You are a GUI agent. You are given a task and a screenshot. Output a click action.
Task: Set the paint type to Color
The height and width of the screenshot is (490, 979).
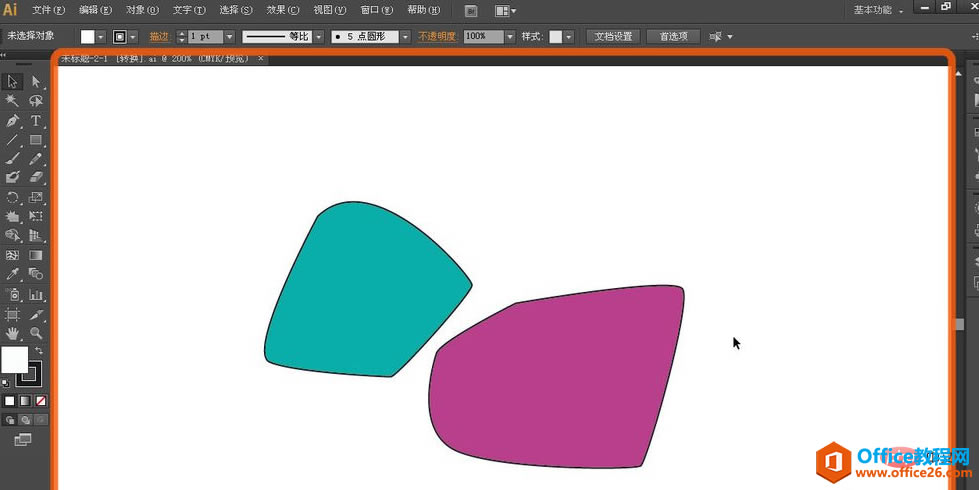coord(9,401)
